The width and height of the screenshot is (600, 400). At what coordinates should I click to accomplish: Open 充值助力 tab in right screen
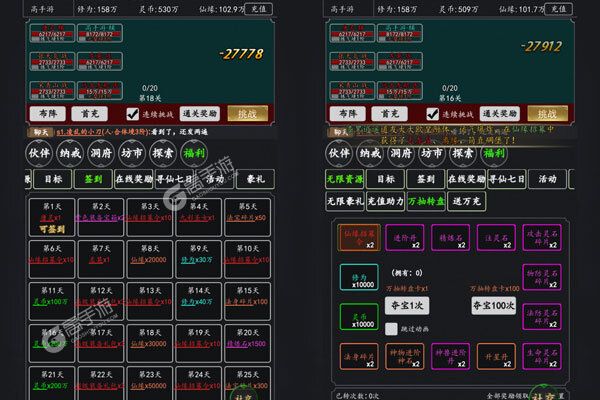pos(385,201)
